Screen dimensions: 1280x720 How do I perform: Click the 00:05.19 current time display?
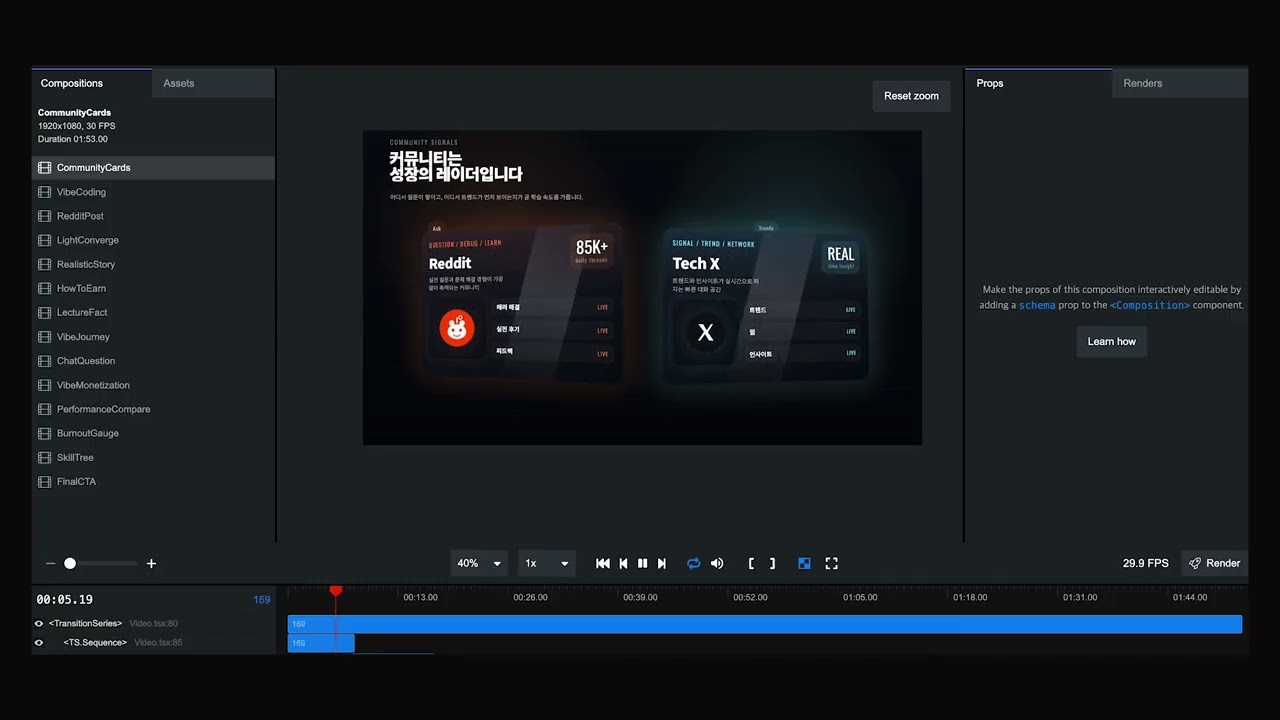65,600
